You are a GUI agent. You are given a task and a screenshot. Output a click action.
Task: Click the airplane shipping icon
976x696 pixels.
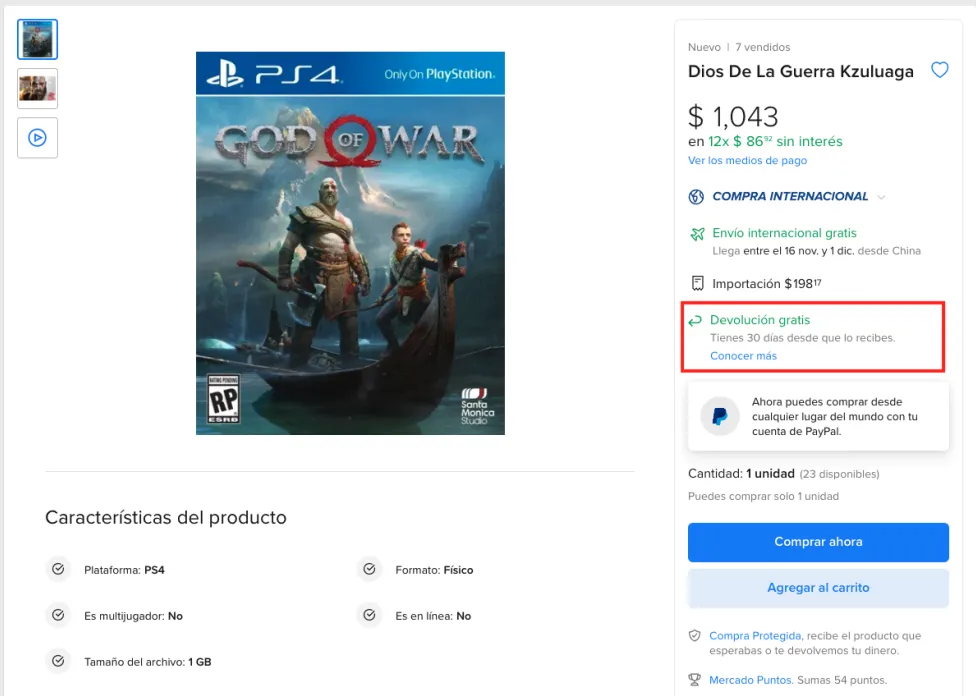tap(697, 233)
